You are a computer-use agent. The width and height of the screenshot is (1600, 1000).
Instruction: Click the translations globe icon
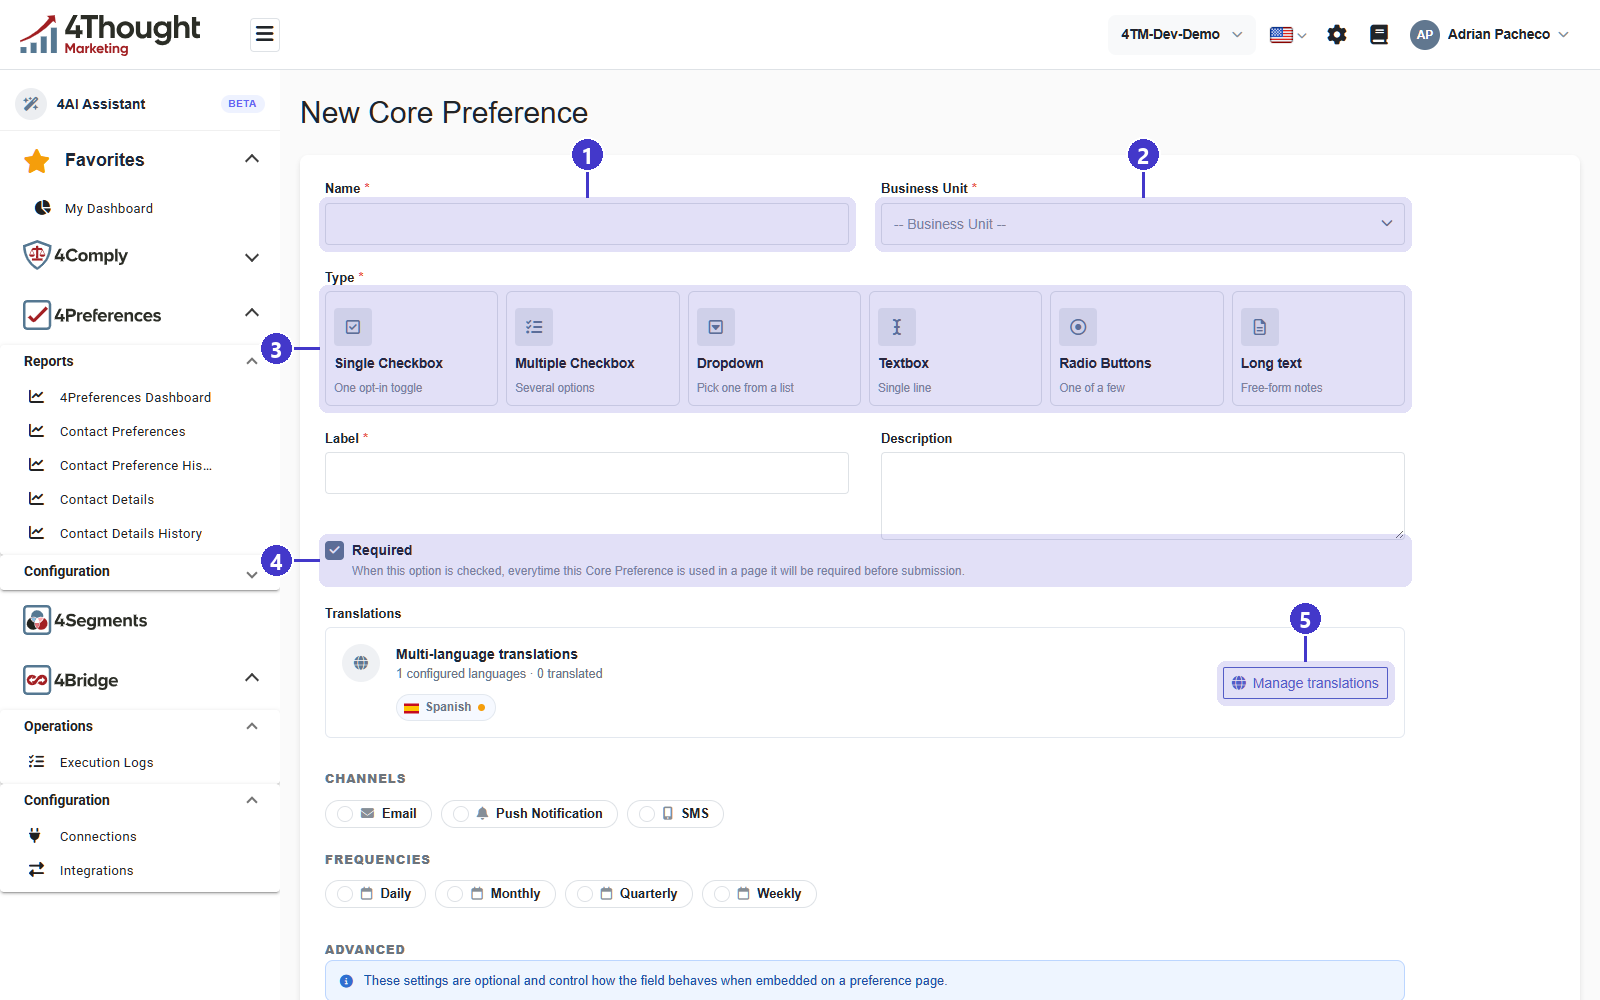click(361, 663)
